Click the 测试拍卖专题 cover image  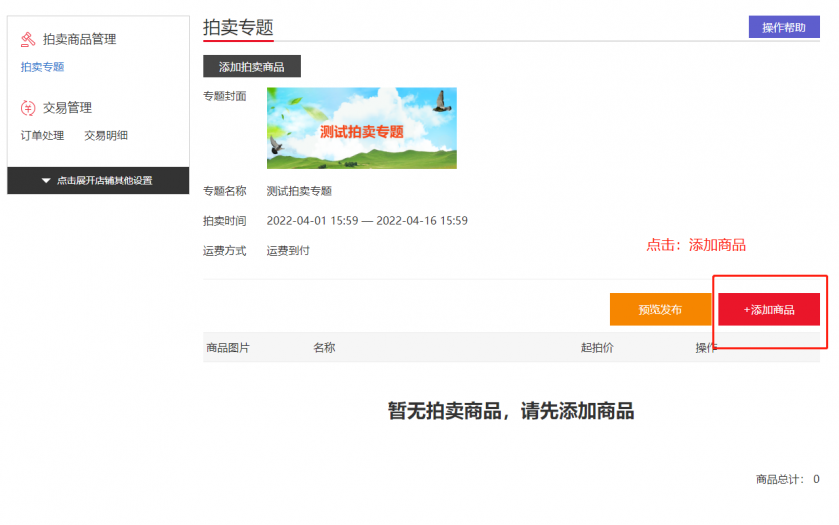click(x=362, y=128)
